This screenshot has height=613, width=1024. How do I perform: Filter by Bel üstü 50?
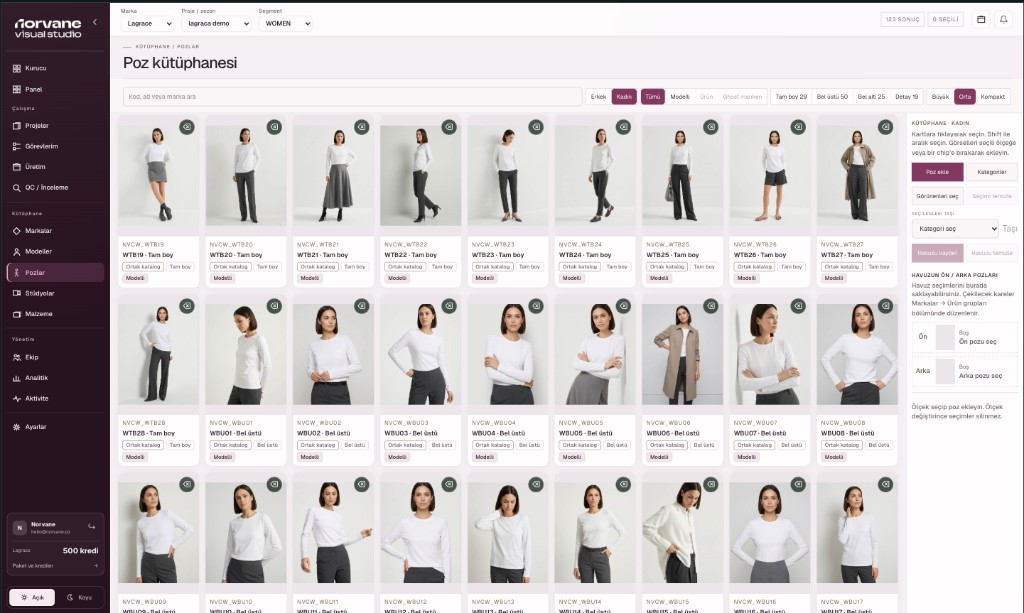[x=832, y=97]
